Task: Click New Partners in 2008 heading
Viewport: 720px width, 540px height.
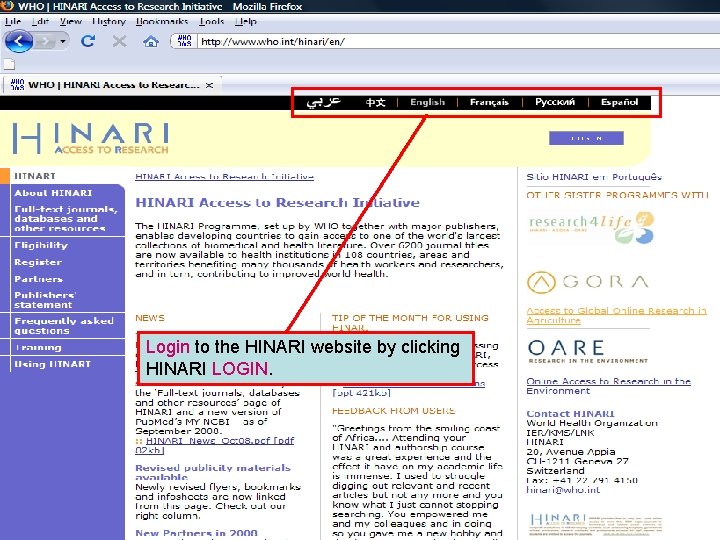Action: pos(196,533)
